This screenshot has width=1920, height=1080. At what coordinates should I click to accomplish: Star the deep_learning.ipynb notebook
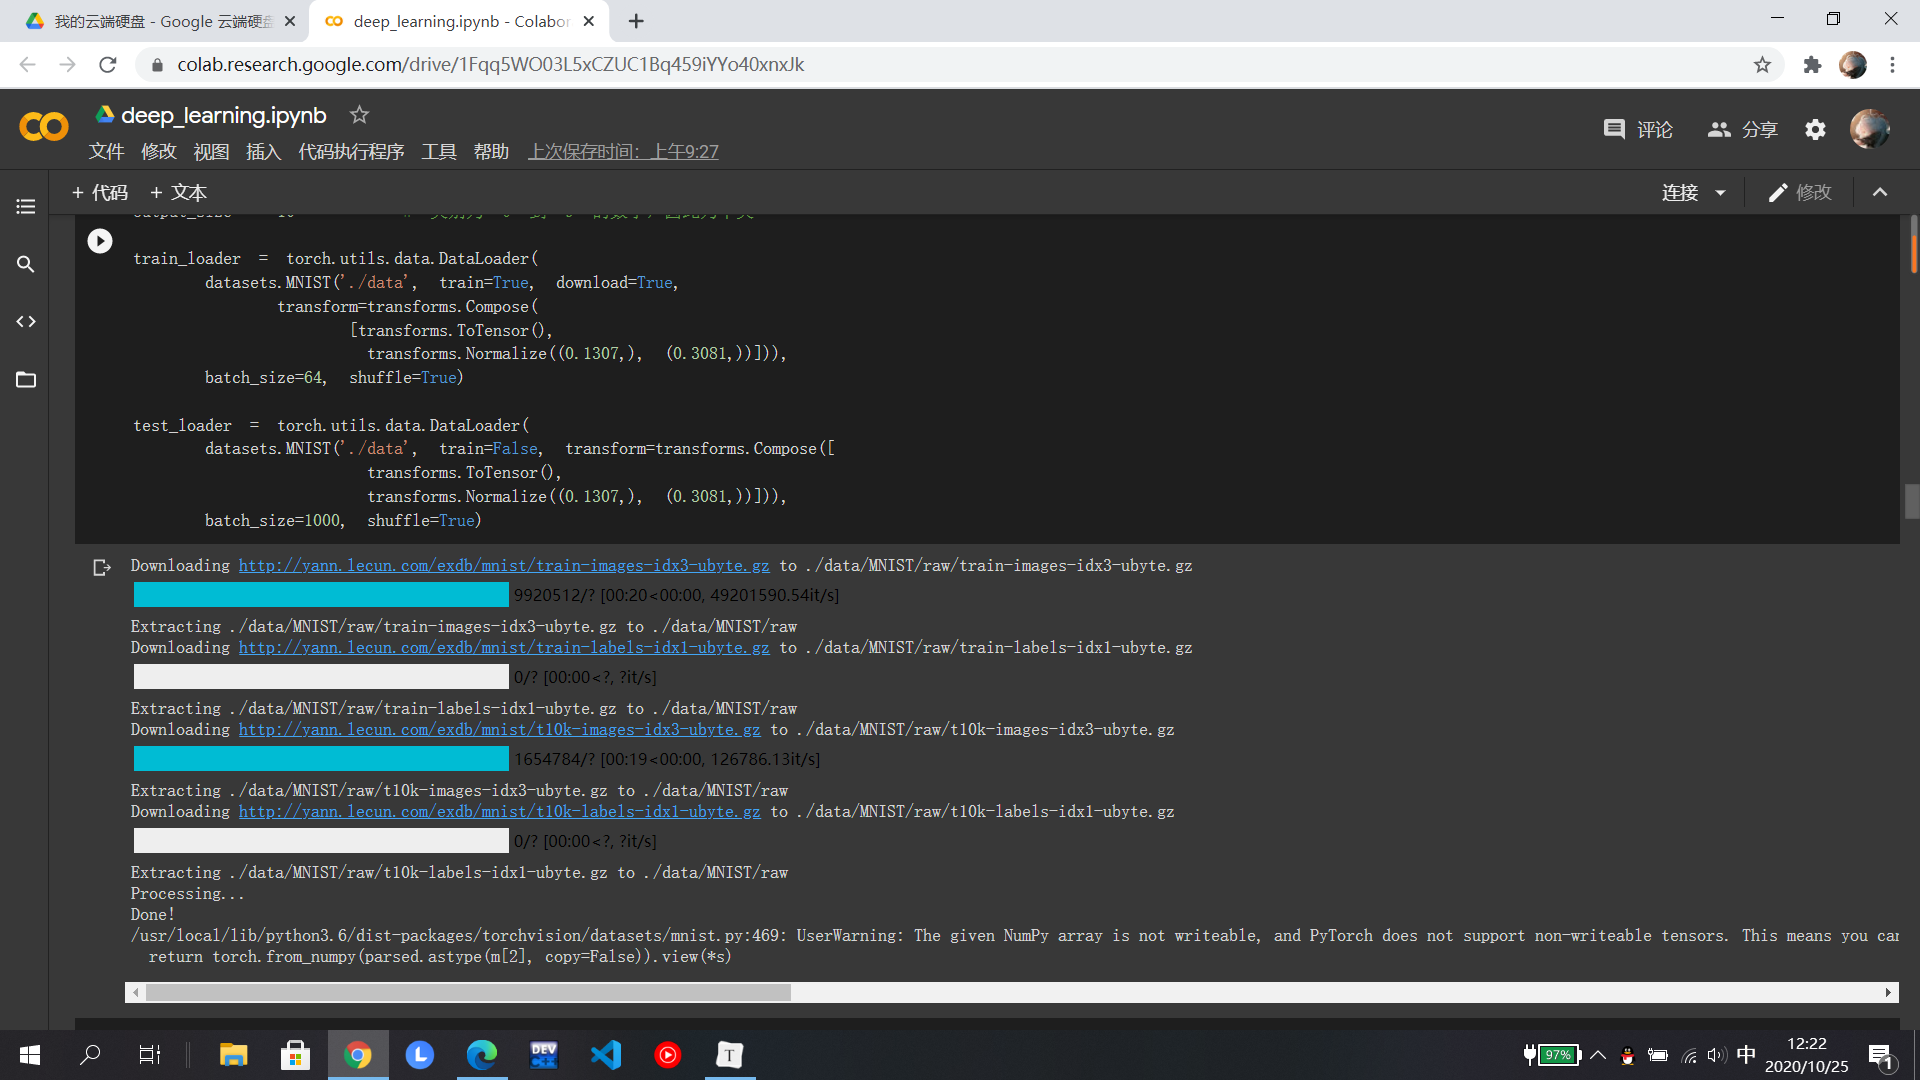coord(359,115)
